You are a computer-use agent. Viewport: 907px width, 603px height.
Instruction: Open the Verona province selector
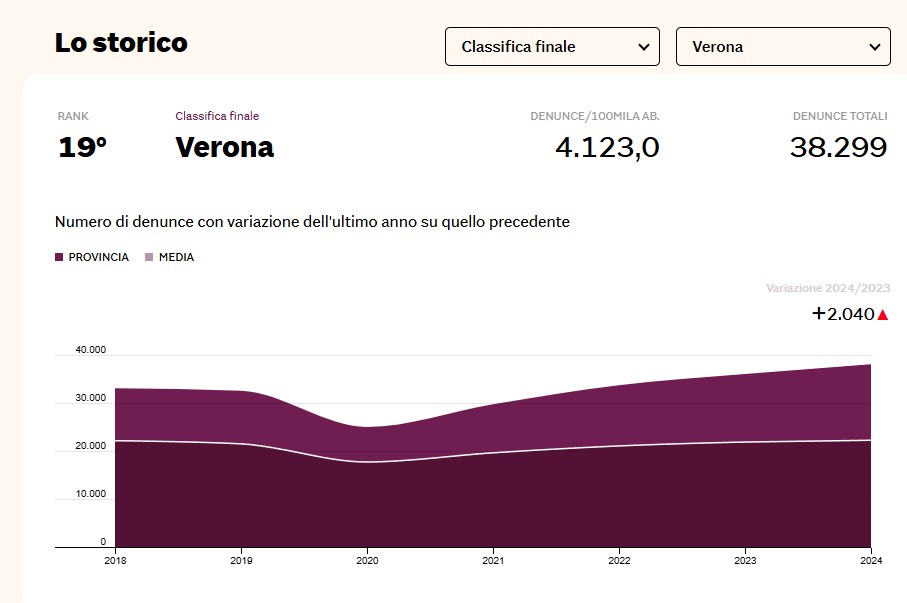pyautogui.click(x=783, y=46)
